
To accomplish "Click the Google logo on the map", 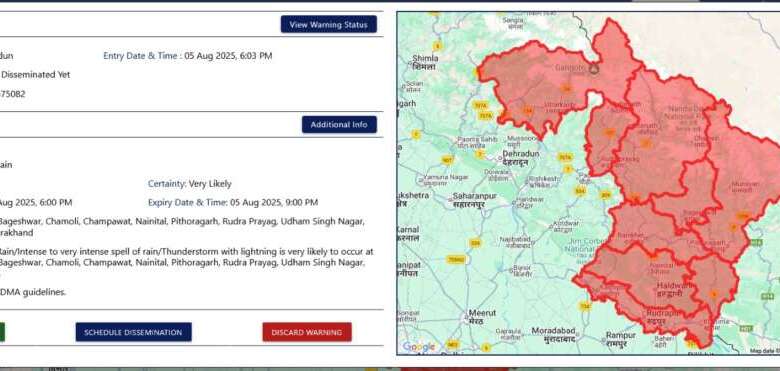I will coord(418,347).
